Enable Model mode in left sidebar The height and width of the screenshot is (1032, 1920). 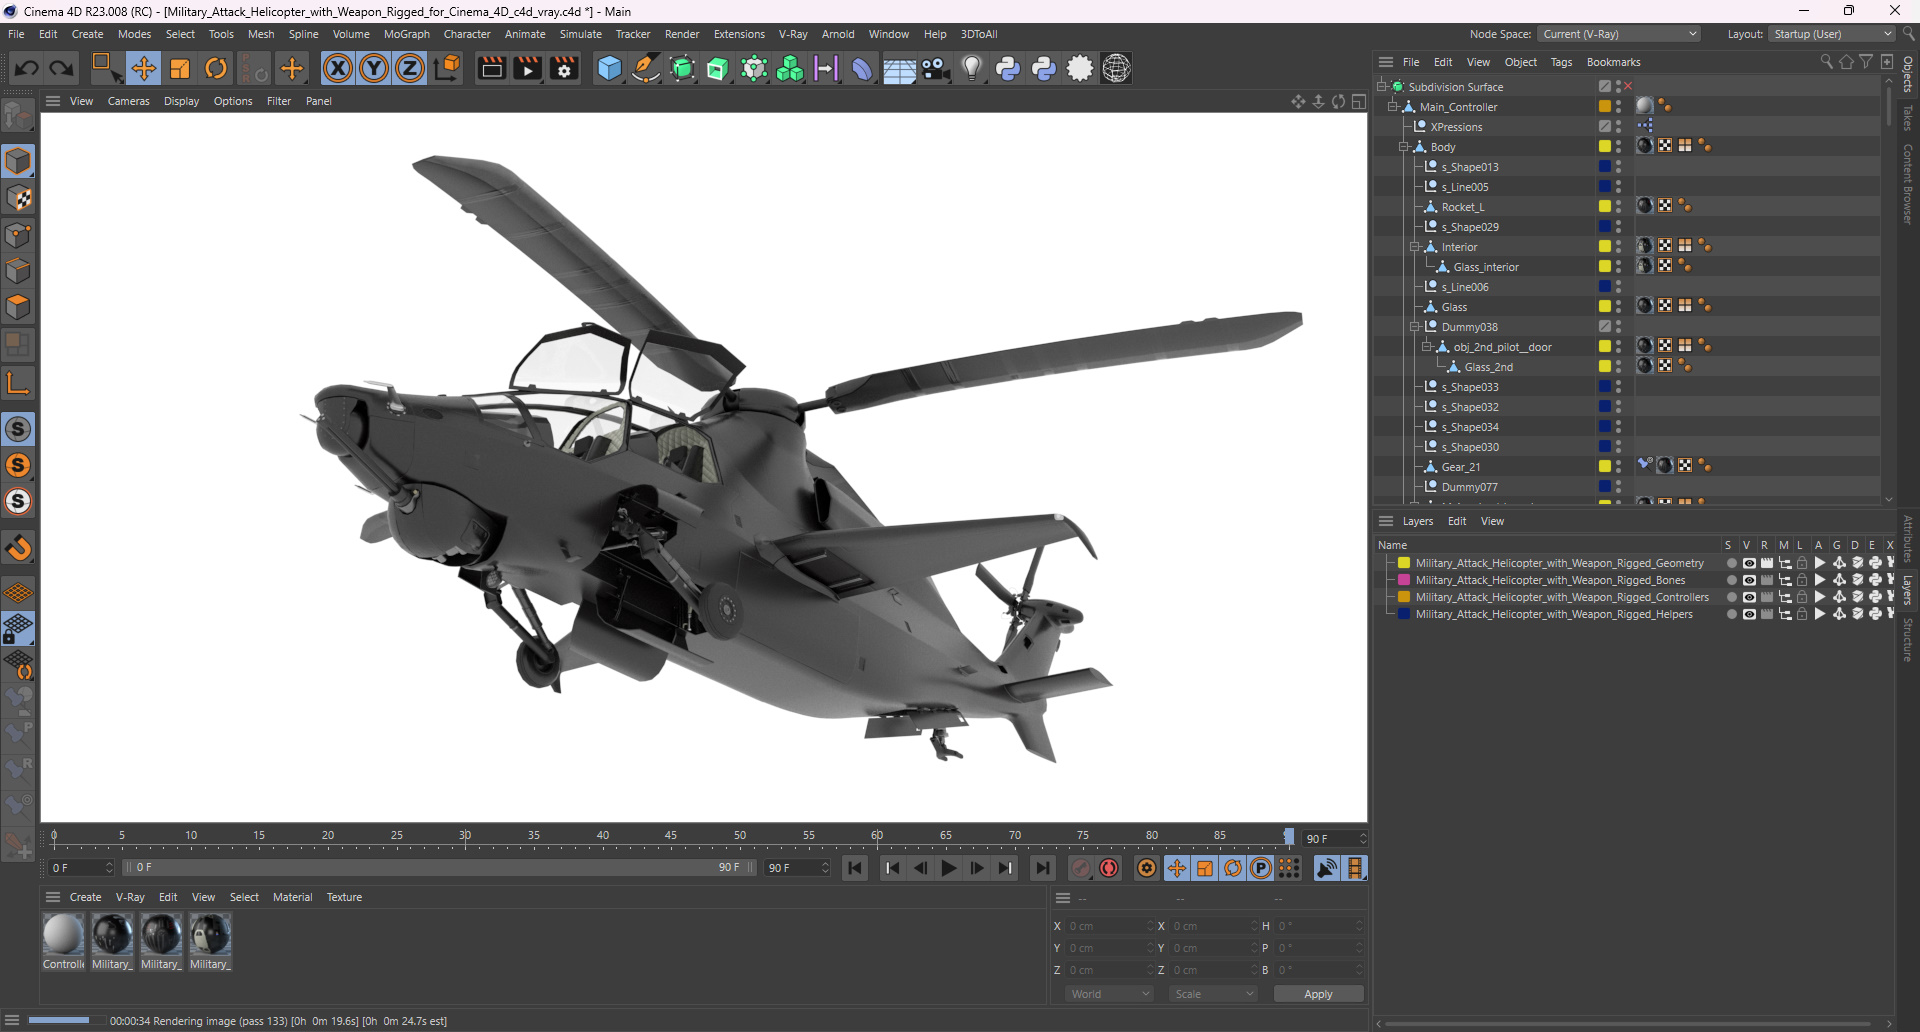tap(18, 161)
